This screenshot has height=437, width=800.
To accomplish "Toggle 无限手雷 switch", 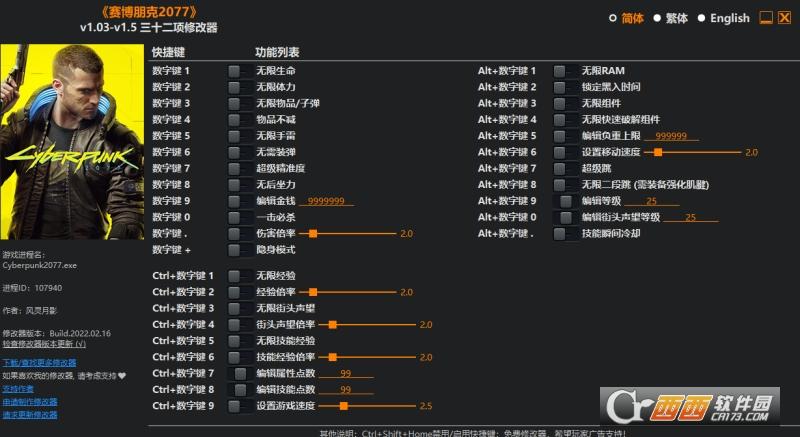I will [x=239, y=136].
